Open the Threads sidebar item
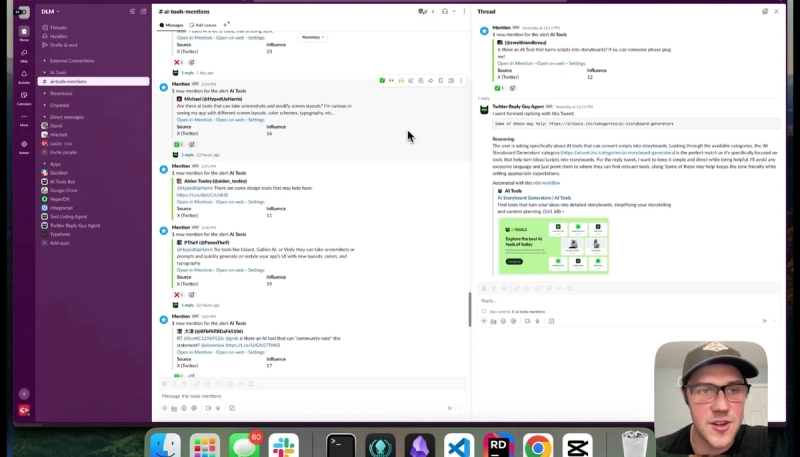This screenshot has width=800, height=457. click(58, 28)
